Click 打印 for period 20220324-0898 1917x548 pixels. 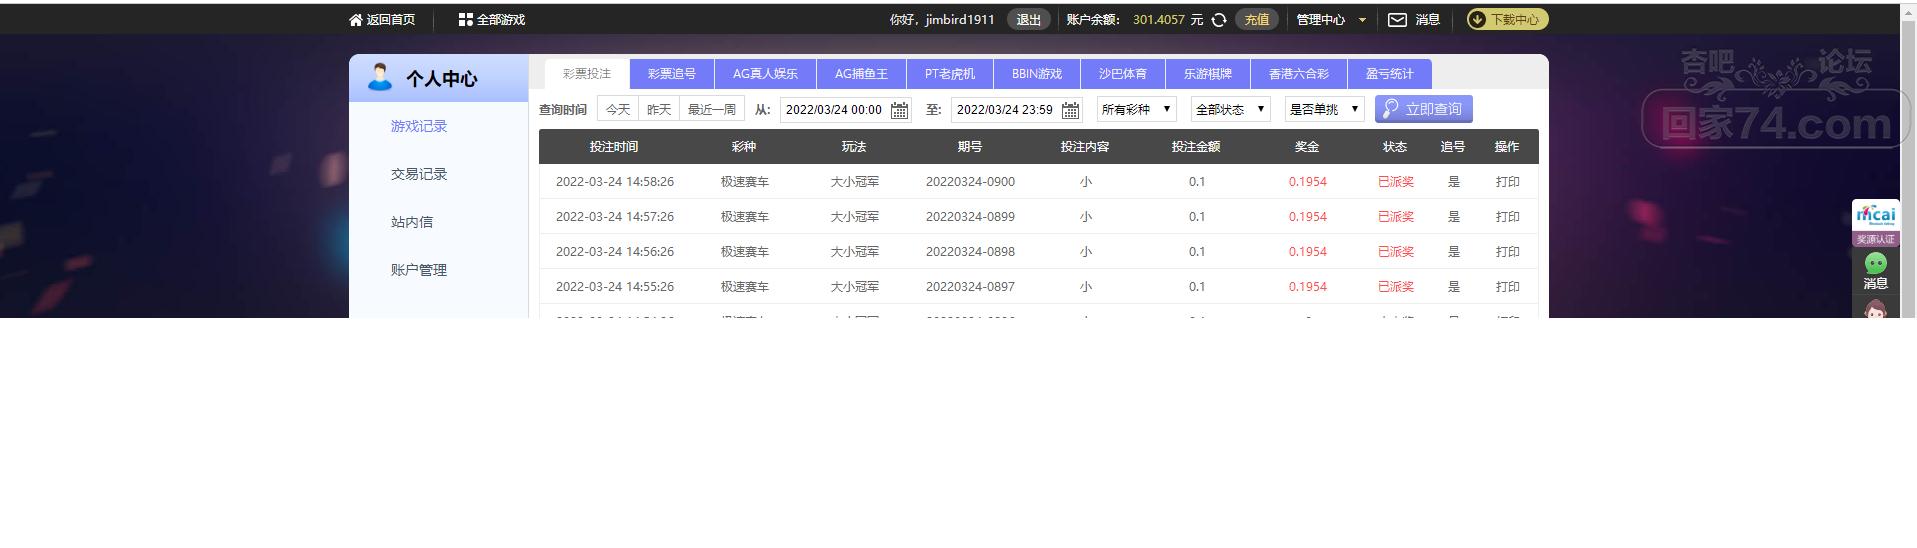click(1507, 252)
